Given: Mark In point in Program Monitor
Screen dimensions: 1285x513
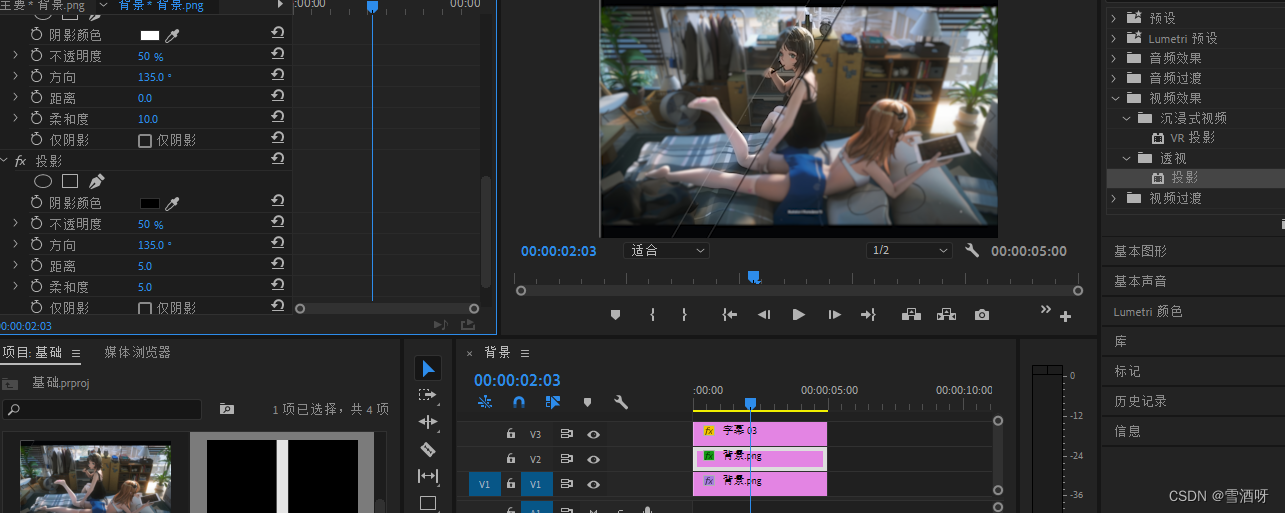Looking at the screenshot, I should click(652, 314).
